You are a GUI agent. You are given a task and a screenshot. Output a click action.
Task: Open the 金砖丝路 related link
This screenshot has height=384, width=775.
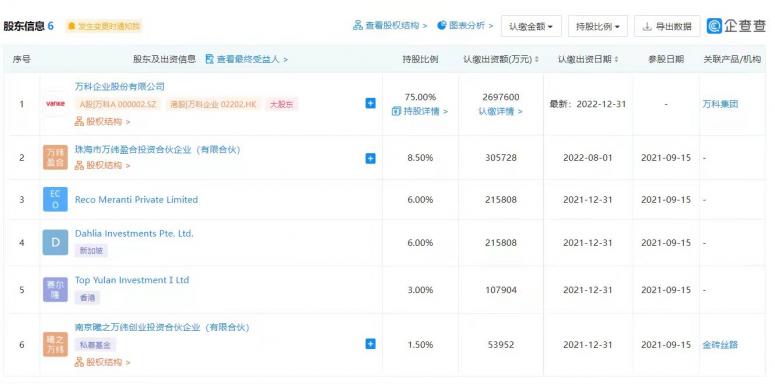click(x=720, y=344)
